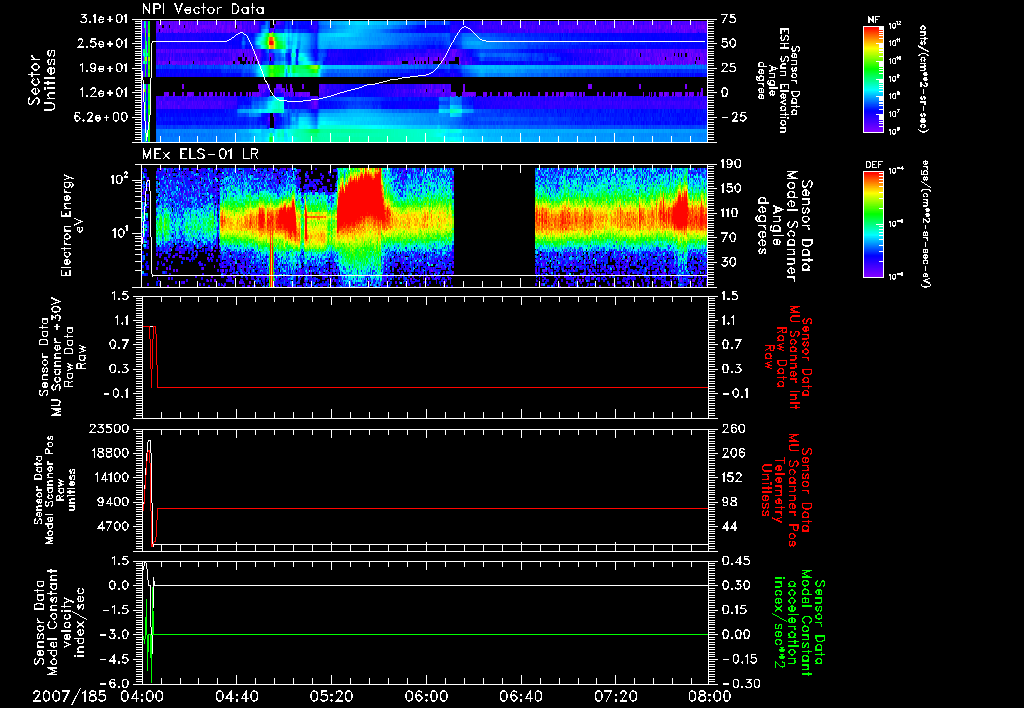Click the 05:20 time tick label
Viewport: 1024px width, 708px height.
click(x=331, y=697)
